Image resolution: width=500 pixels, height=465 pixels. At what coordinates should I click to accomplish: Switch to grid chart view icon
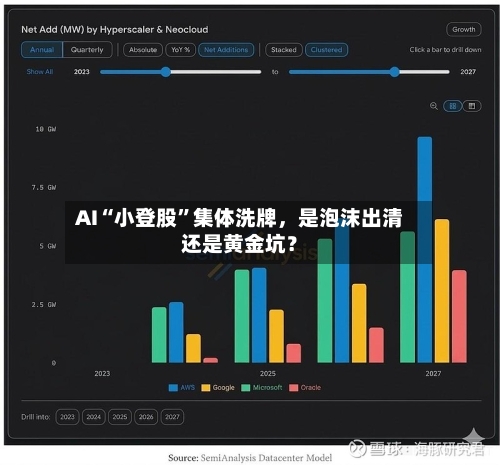click(x=453, y=106)
